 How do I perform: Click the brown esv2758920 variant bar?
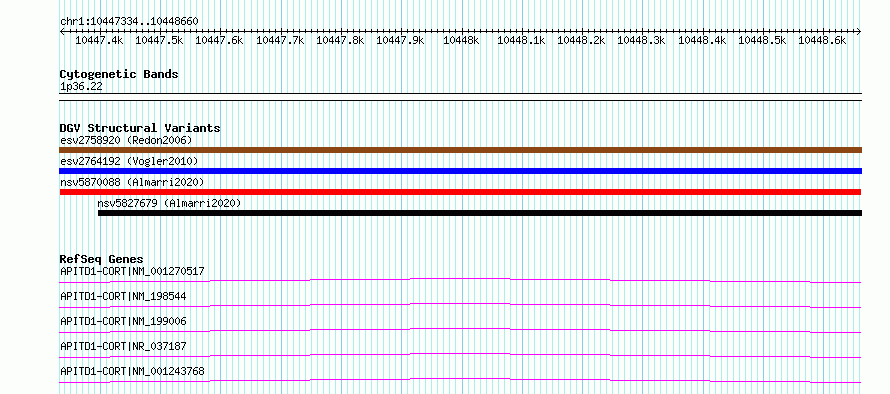460,150
